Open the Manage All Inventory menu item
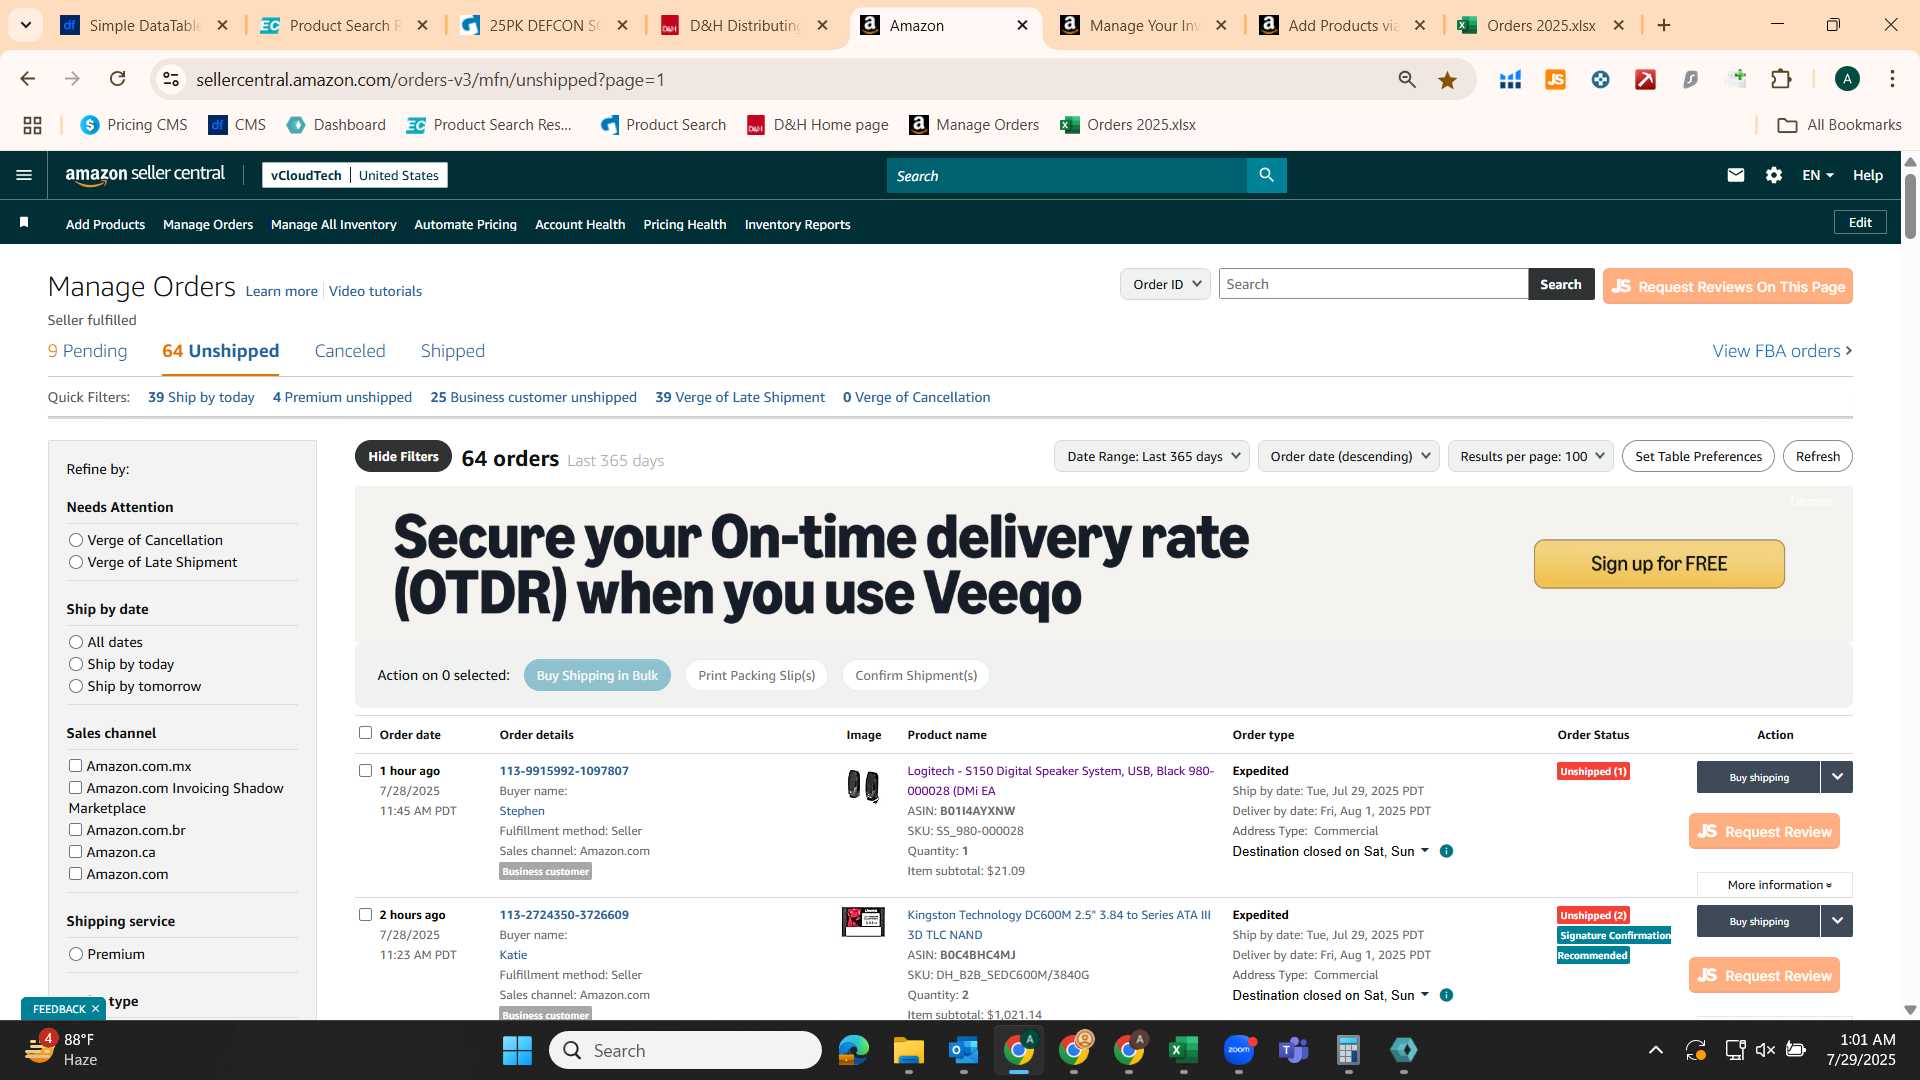Viewport: 1920px width, 1080px height. tap(333, 224)
